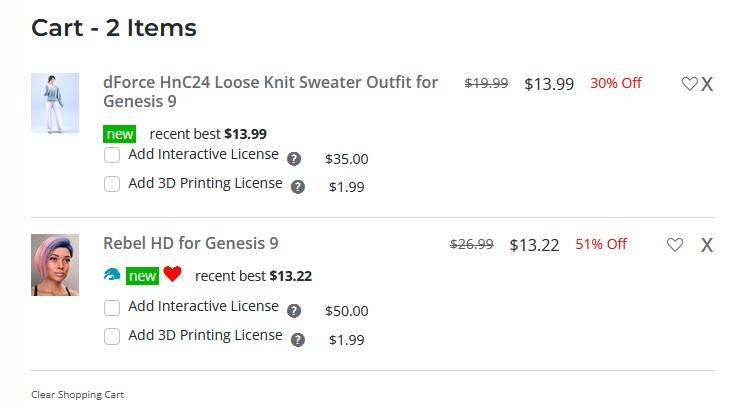This screenshot has height=408, width=746.
Task: Click the blue dolphin badge icon on Rebel HD
Action: [x=112, y=275]
